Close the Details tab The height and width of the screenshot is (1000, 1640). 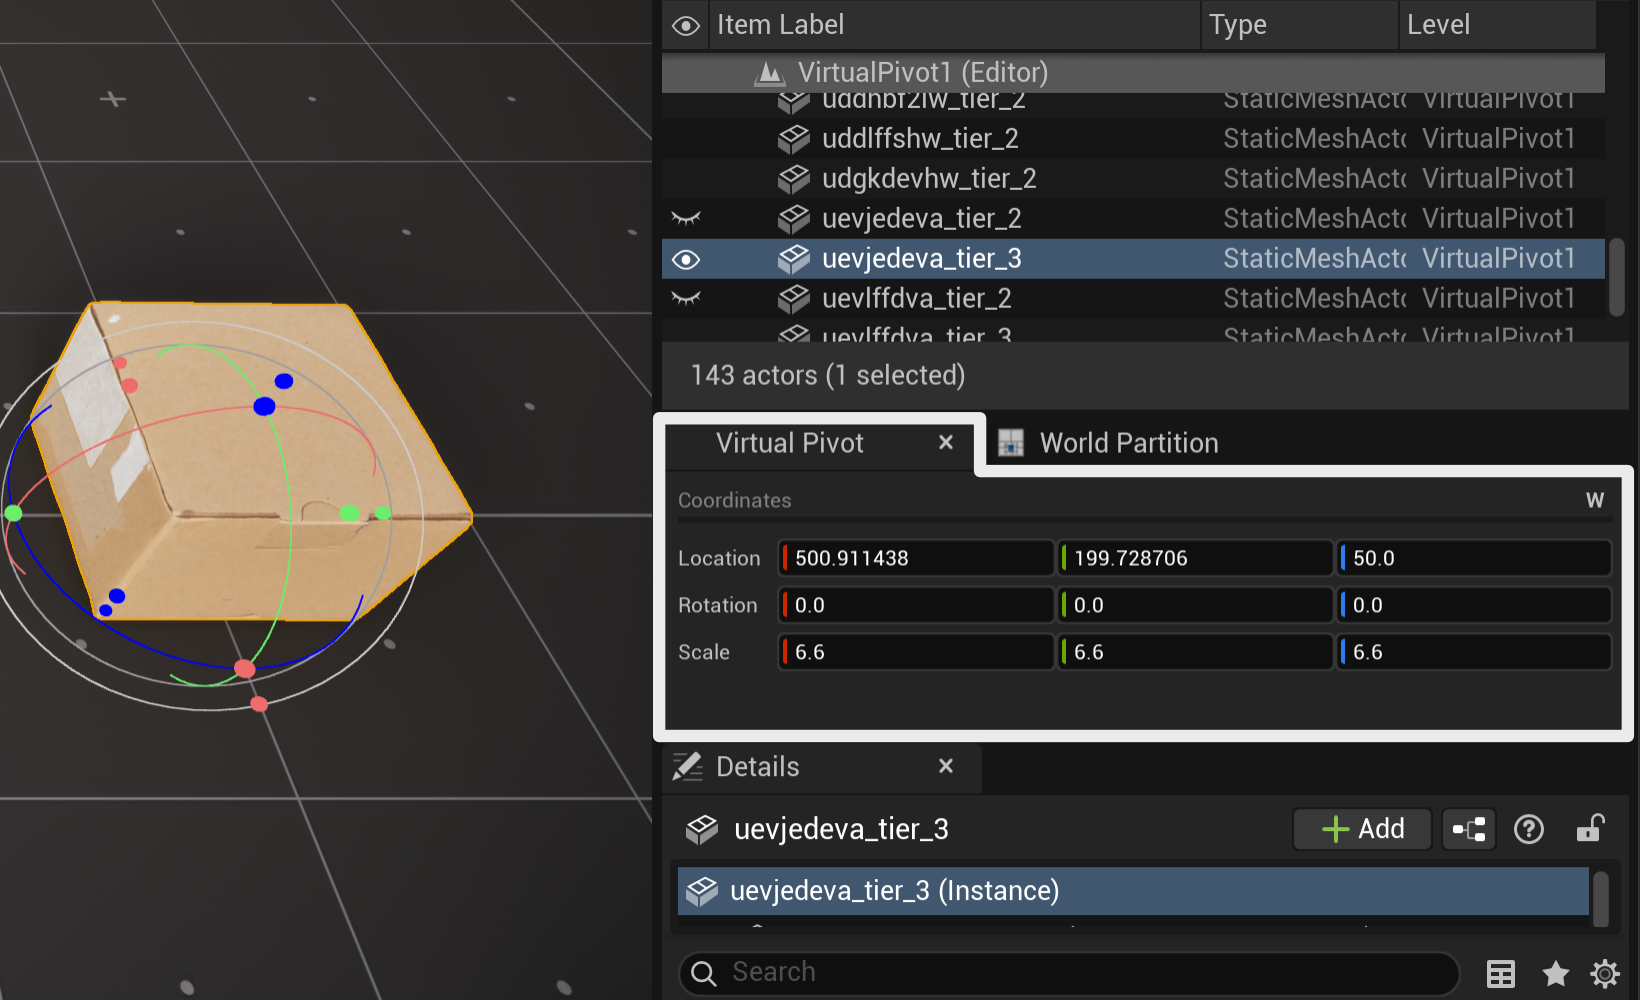pos(946,766)
